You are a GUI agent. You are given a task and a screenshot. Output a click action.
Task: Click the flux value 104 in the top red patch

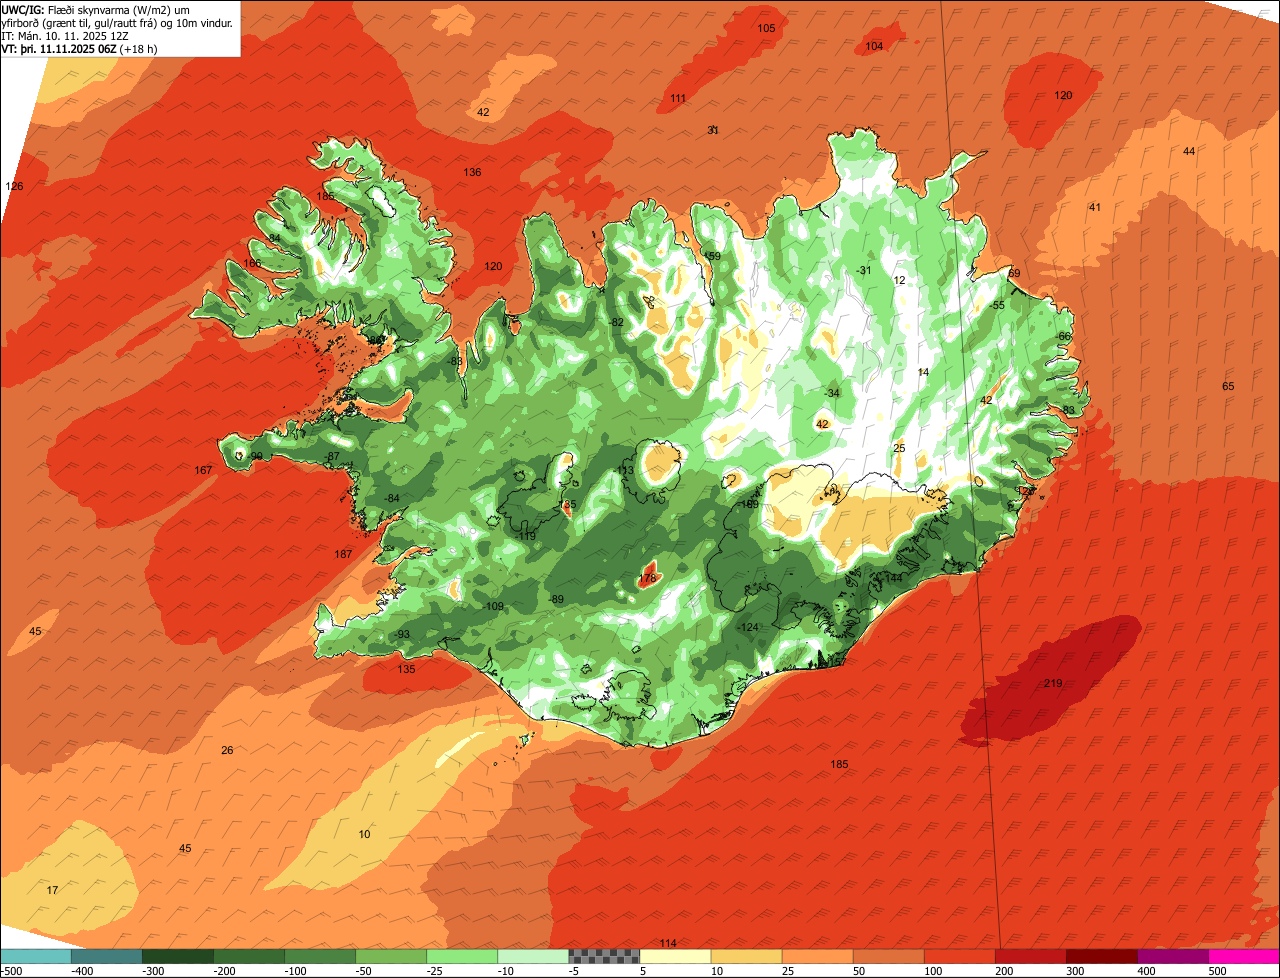pyautogui.click(x=874, y=46)
